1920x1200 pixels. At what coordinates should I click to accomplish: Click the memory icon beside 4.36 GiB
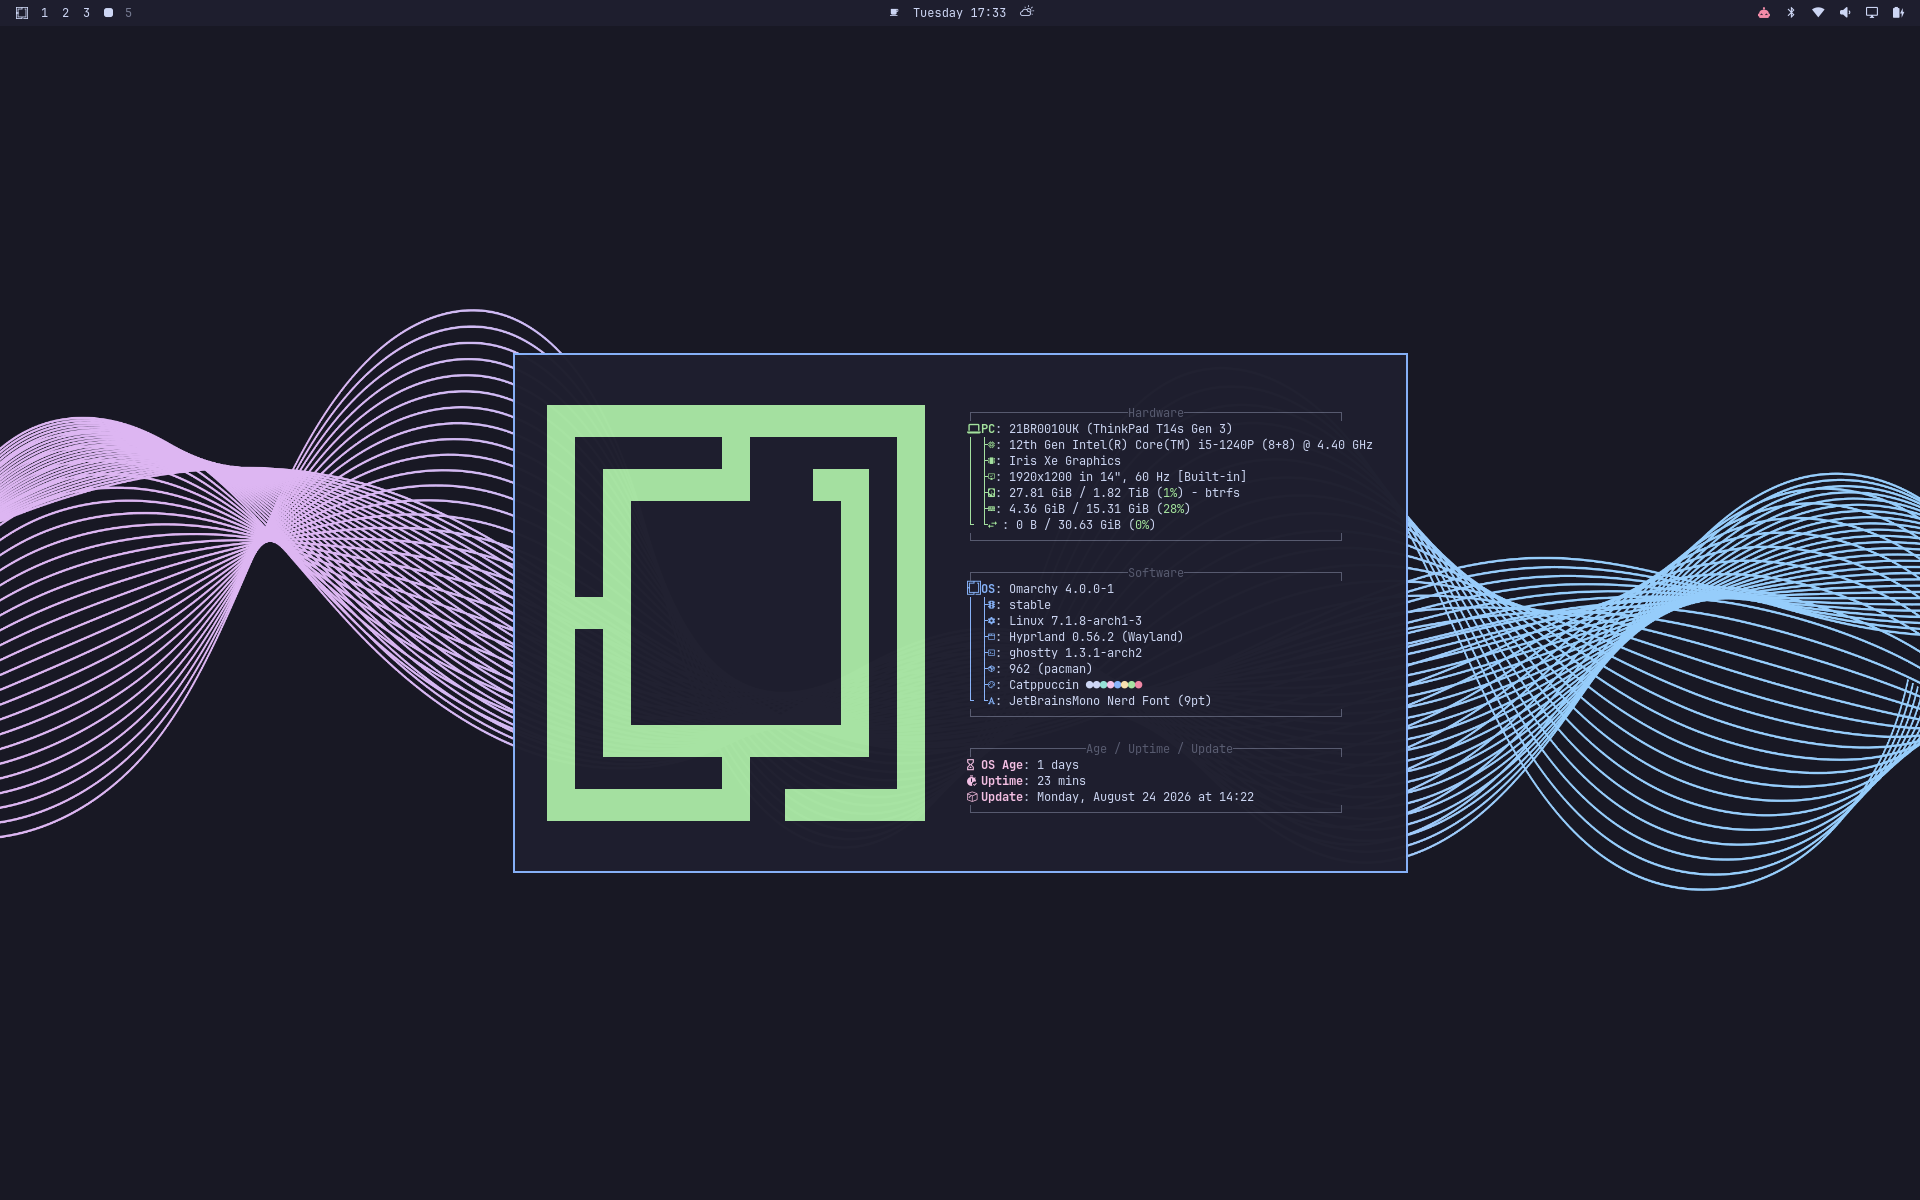(991, 509)
